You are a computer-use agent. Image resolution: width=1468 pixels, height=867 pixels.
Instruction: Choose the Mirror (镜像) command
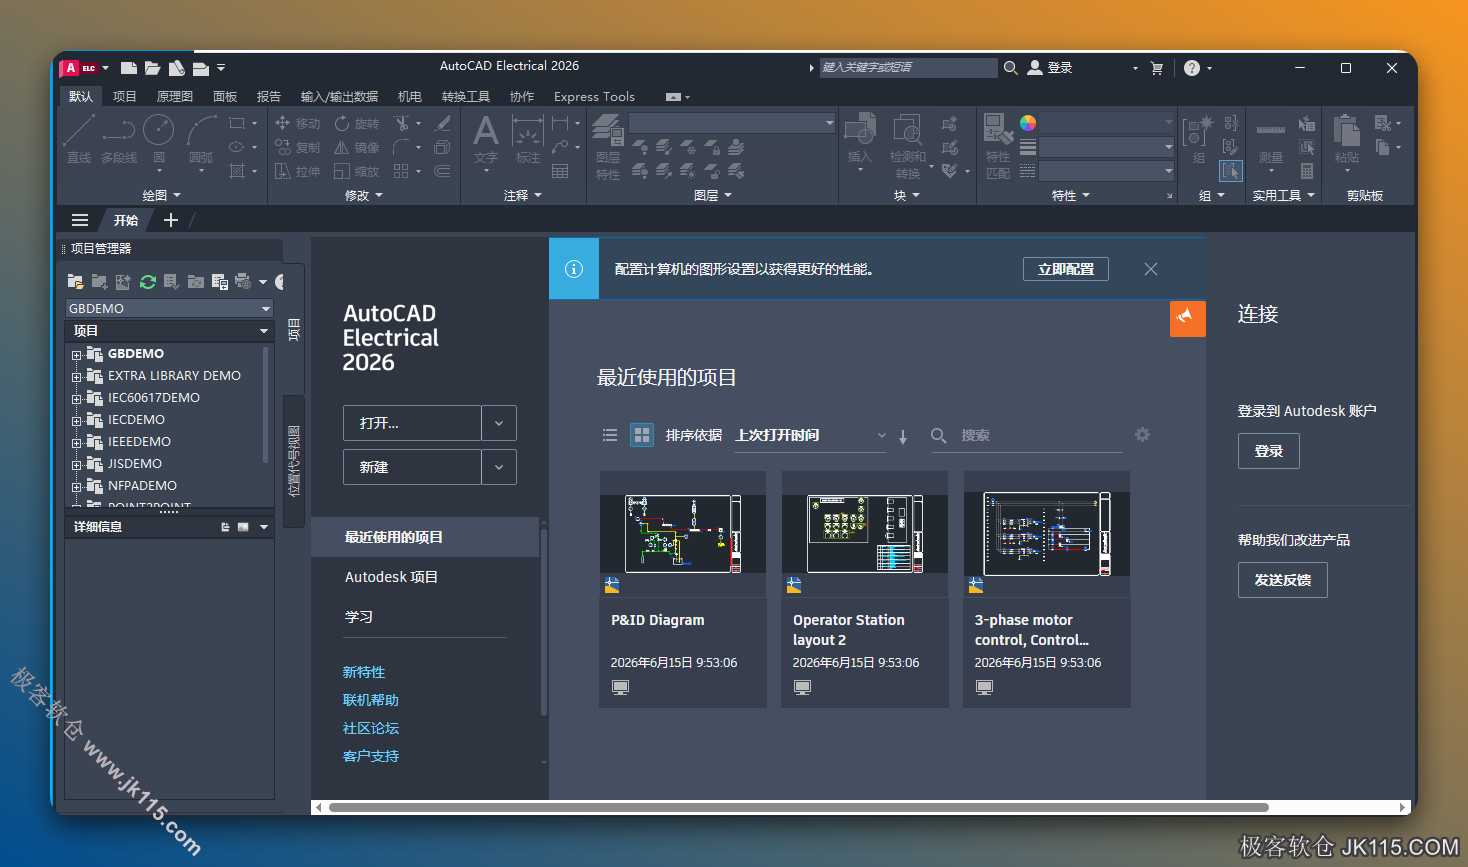pyautogui.click(x=357, y=147)
